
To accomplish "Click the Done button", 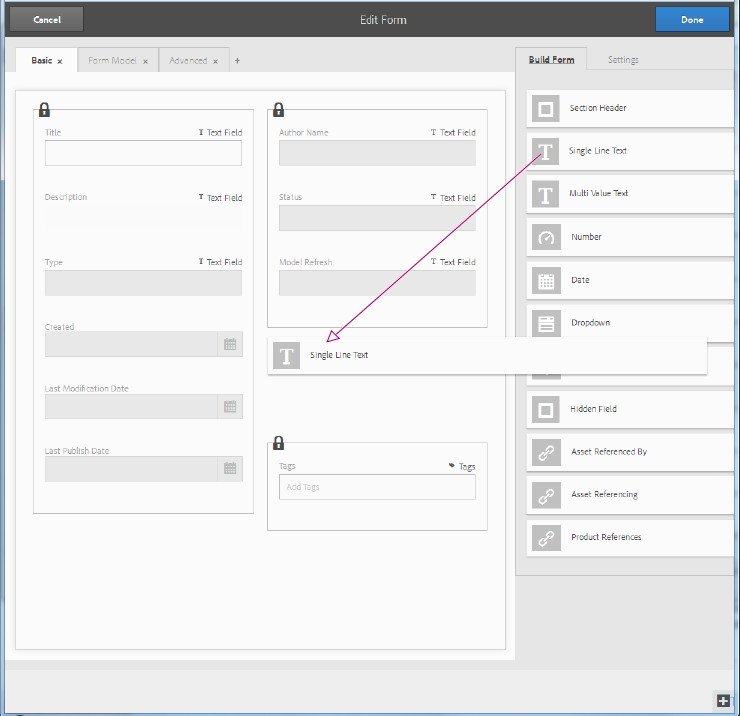I will coord(692,19).
